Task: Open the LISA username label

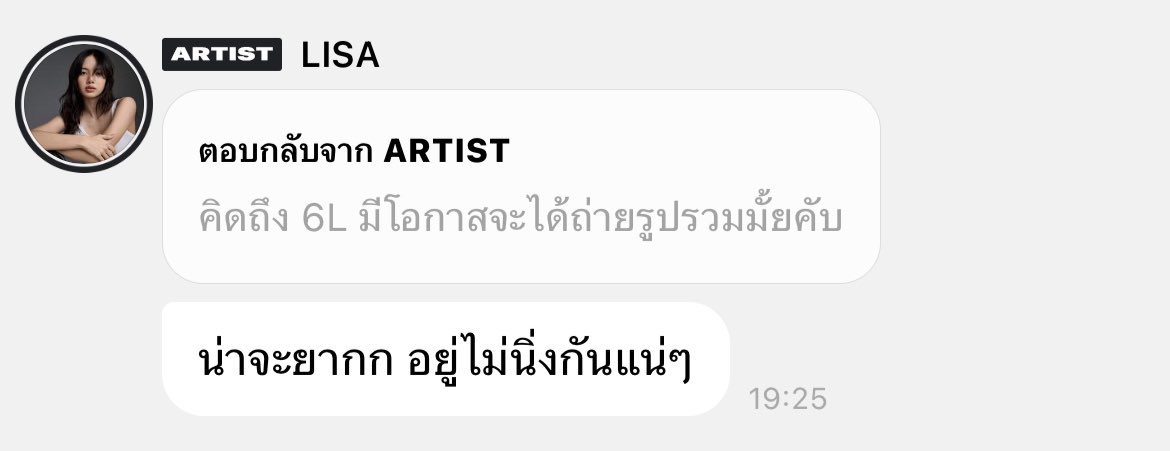Action: [x=340, y=55]
